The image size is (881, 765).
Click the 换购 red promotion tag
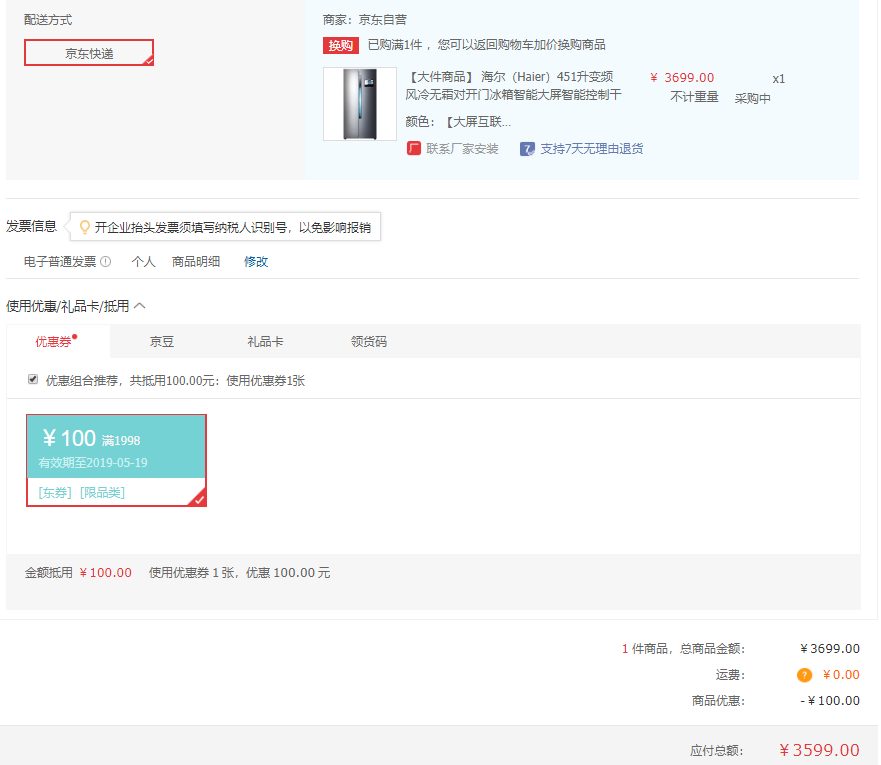pyautogui.click(x=340, y=45)
